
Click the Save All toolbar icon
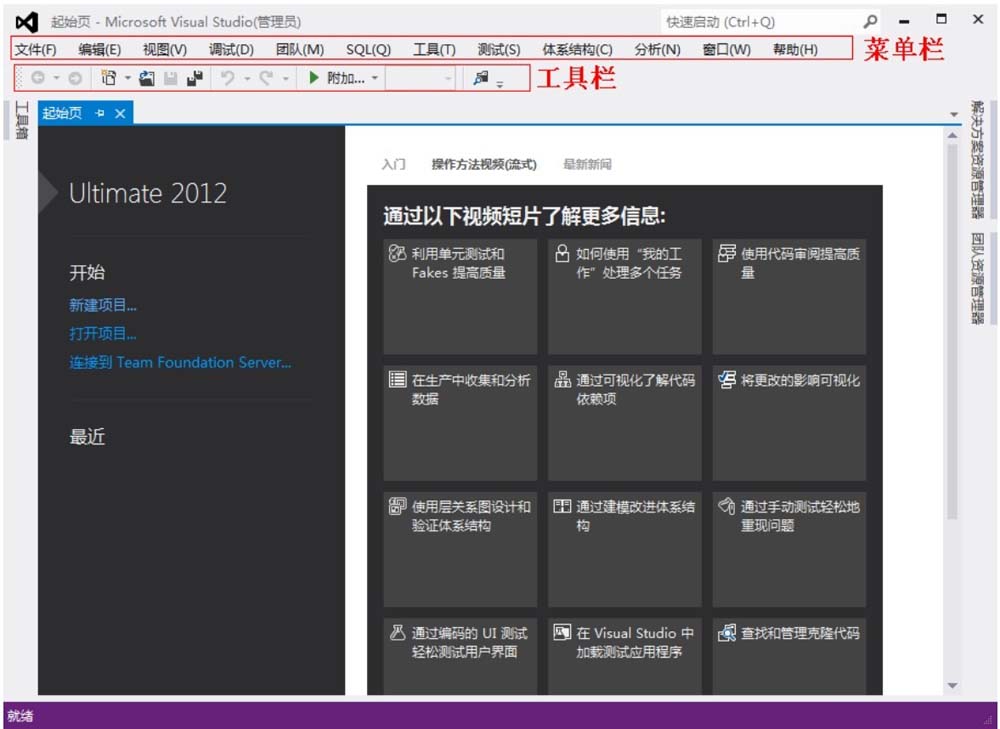[195, 78]
